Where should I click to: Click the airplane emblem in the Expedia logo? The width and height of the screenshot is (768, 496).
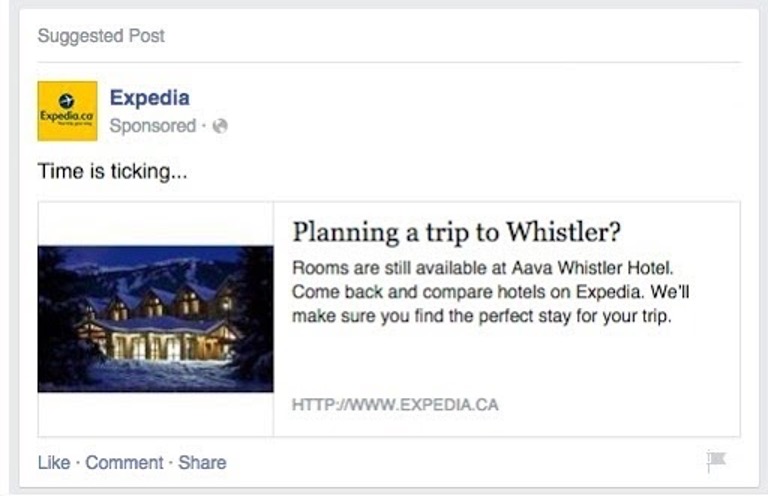[67, 100]
